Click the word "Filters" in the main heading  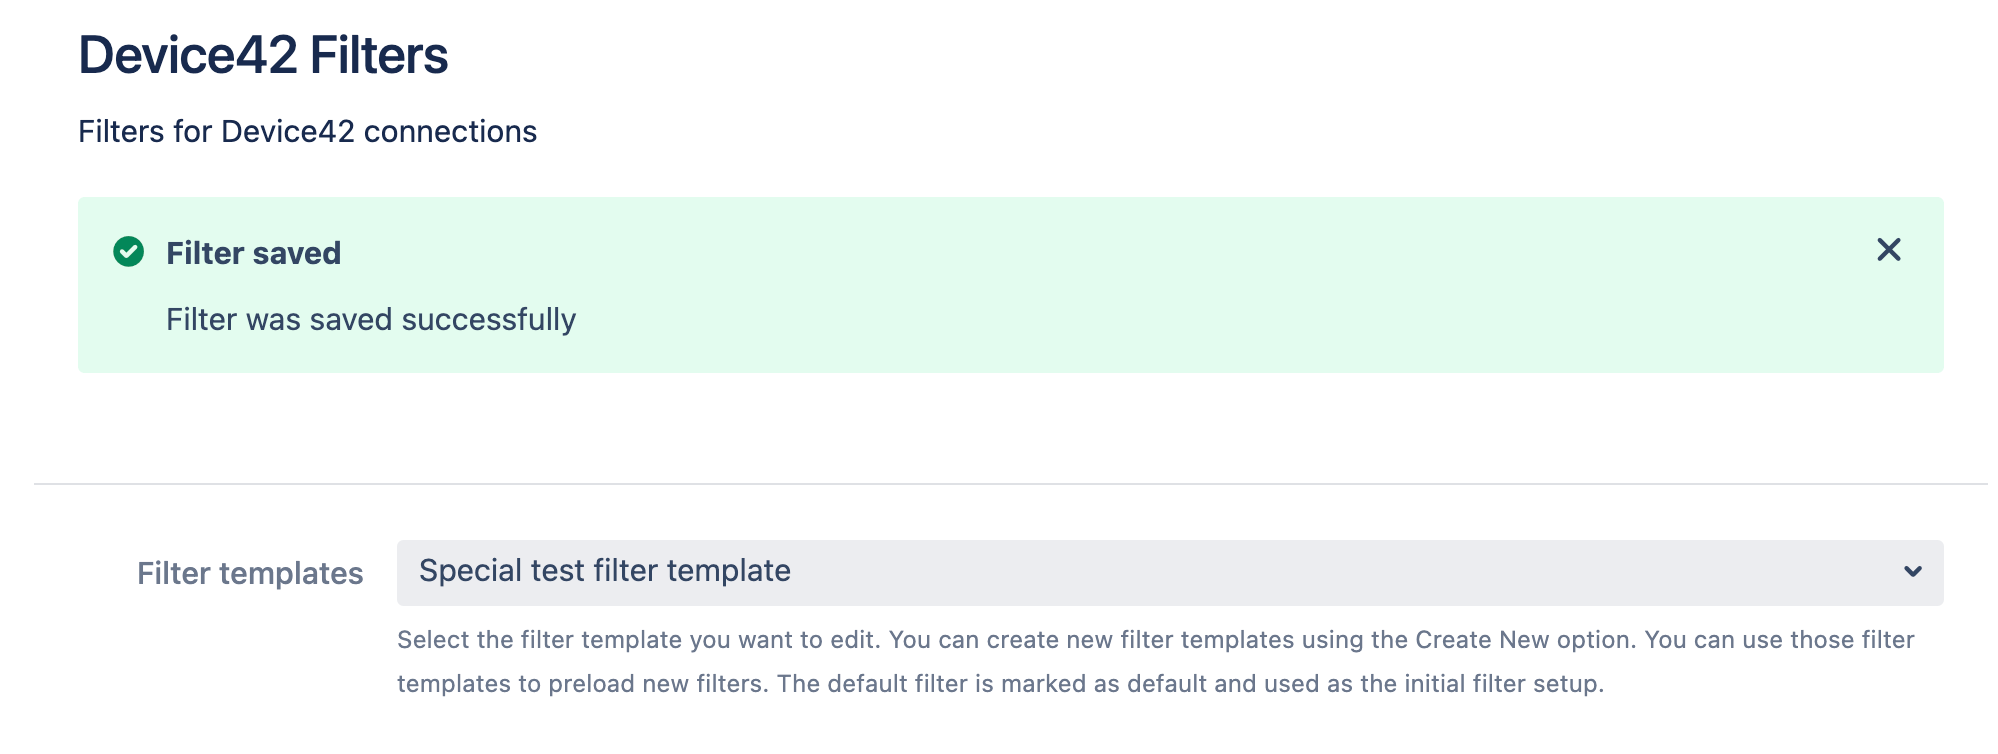[379, 55]
